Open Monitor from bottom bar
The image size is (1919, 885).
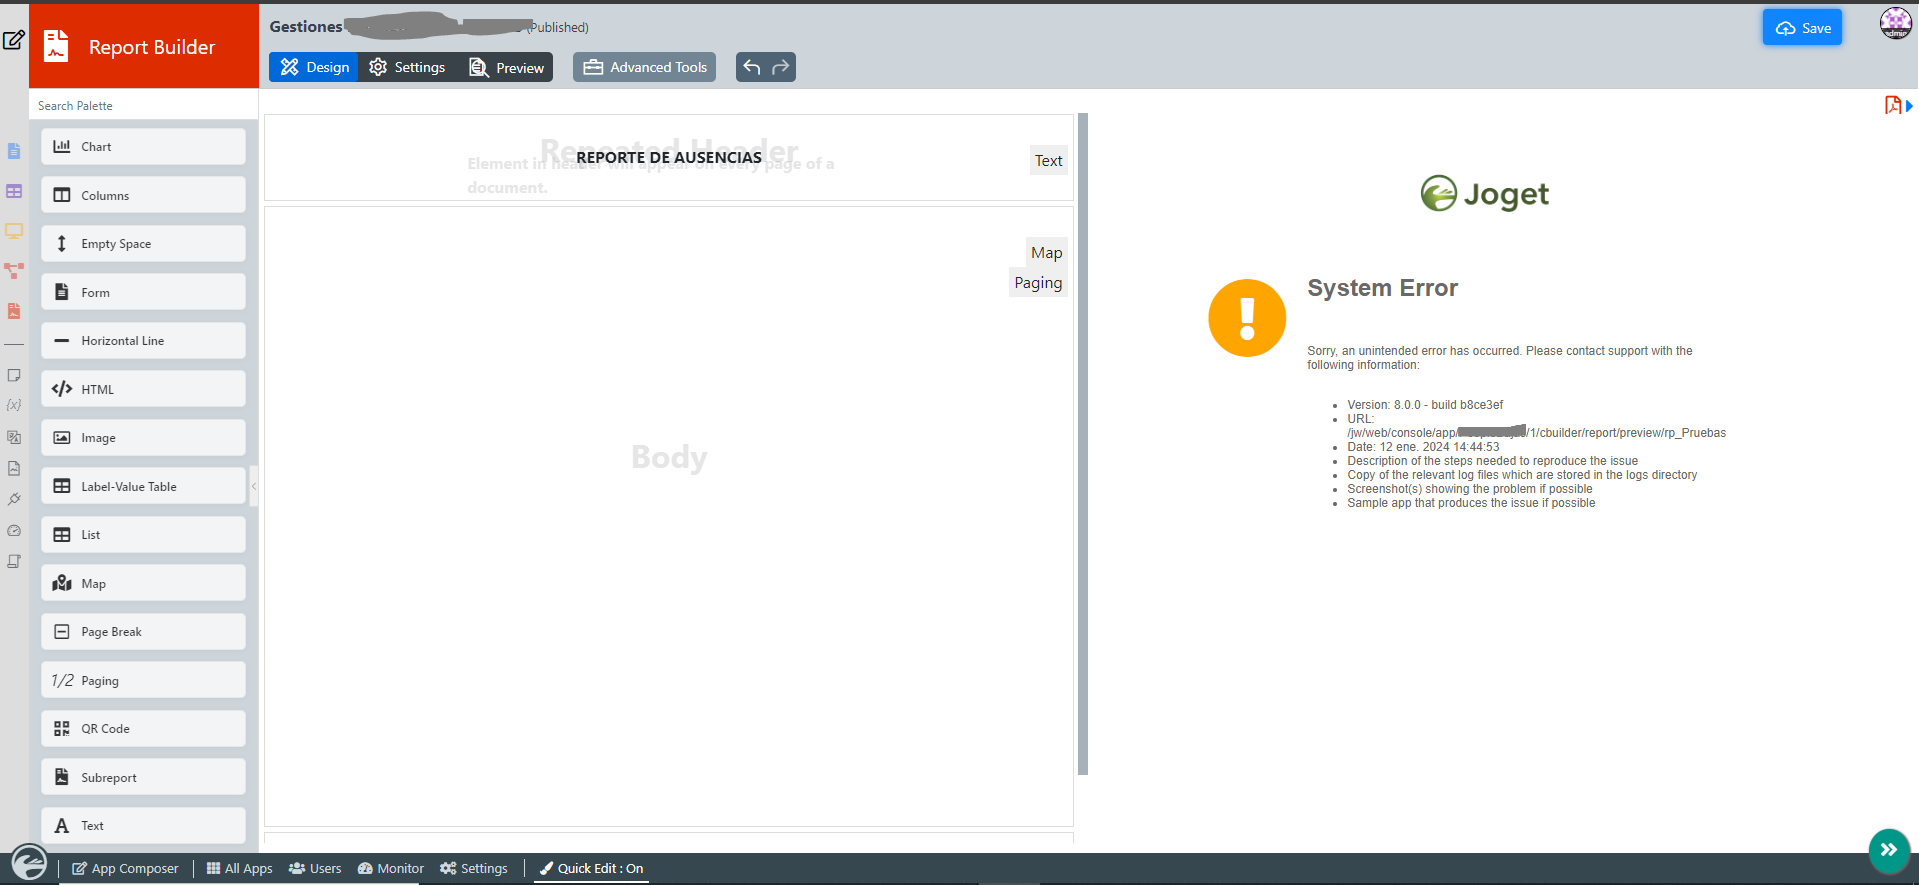coord(391,868)
